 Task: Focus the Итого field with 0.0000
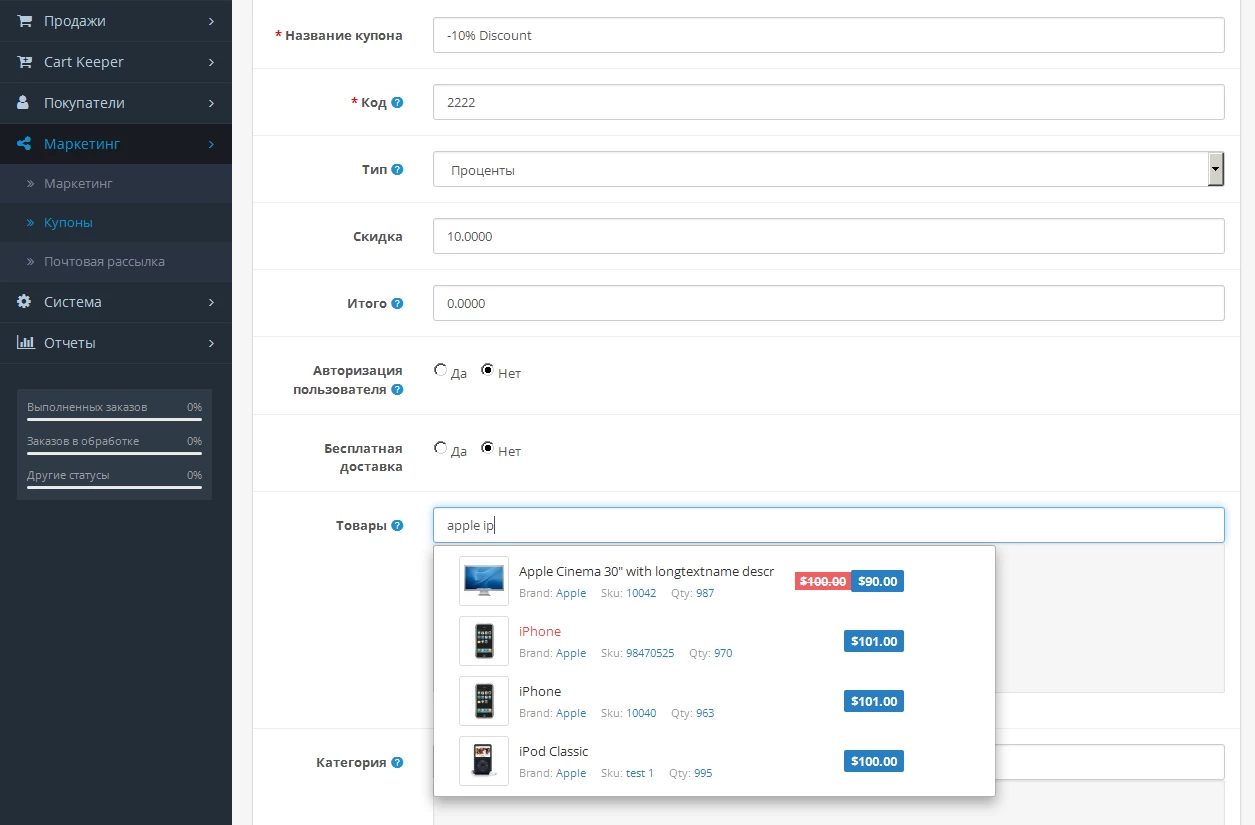click(829, 303)
